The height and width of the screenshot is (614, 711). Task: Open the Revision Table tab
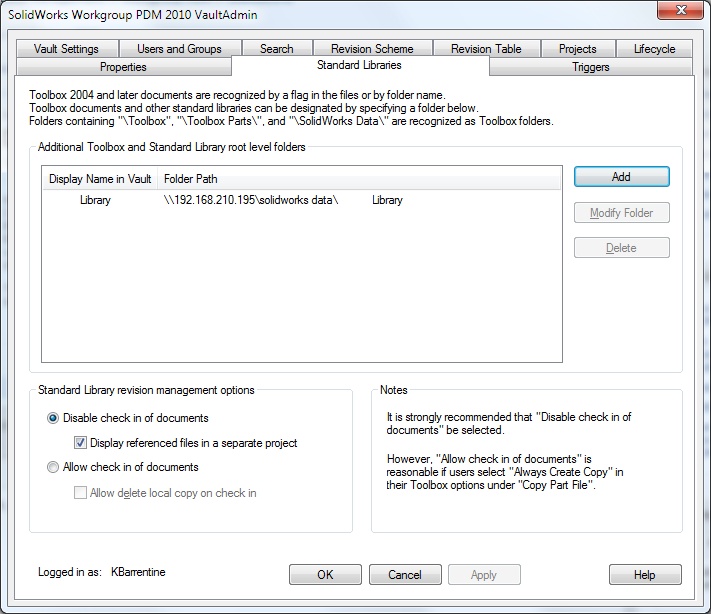(x=486, y=49)
